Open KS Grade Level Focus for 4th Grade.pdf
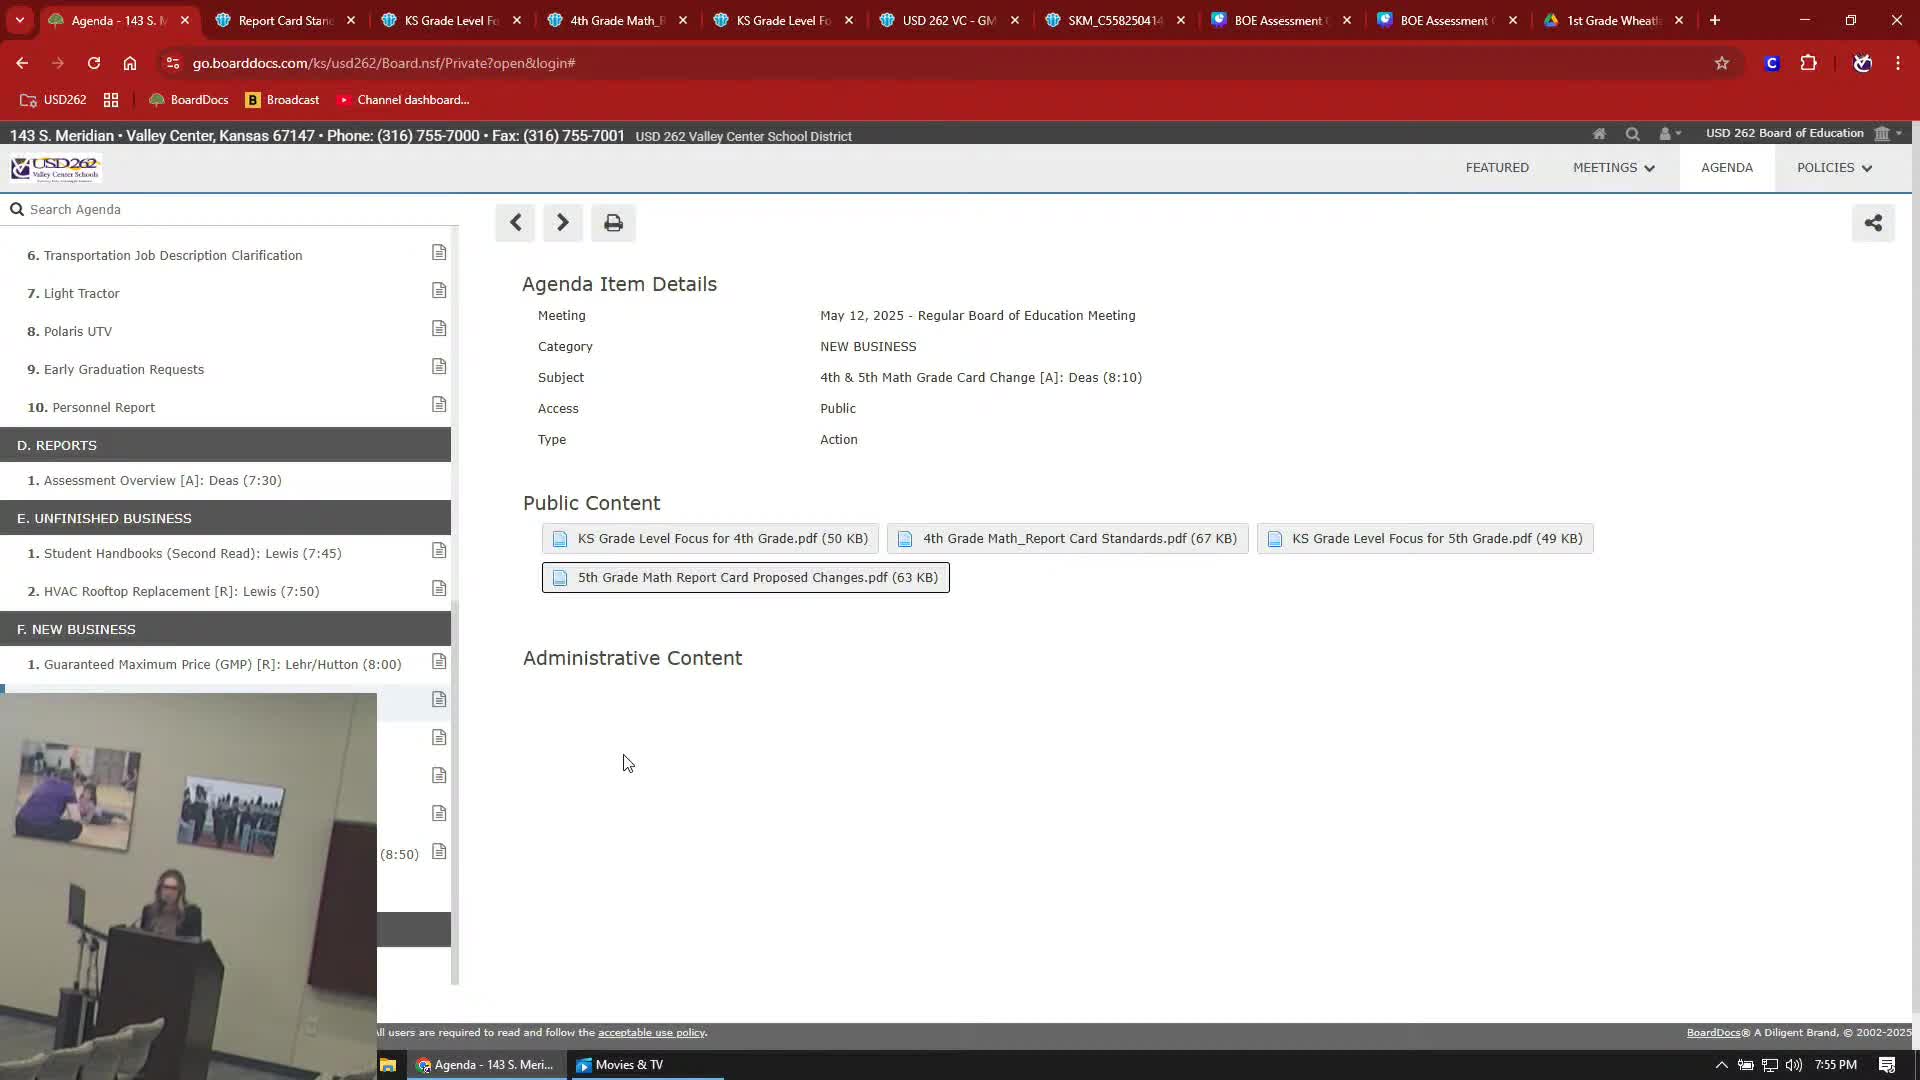 (710, 539)
